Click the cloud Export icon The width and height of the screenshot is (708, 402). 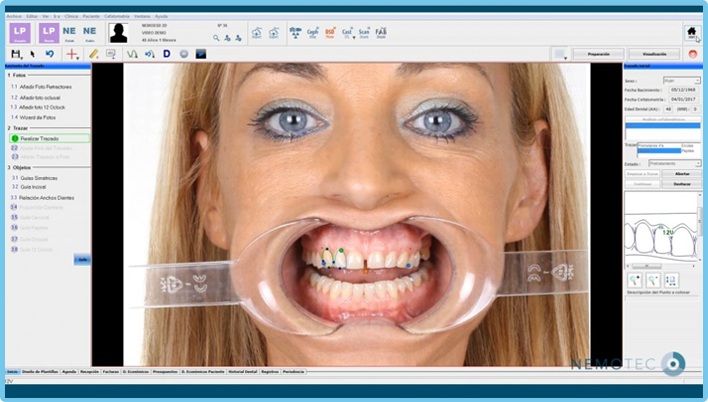point(274,33)
